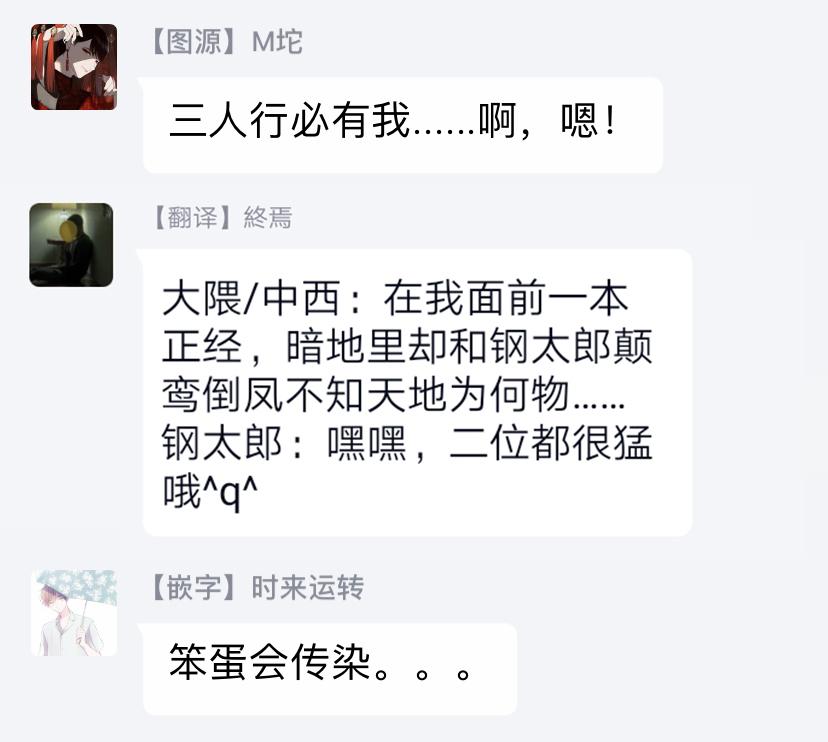Click the text 钢太郎：嘿嘿 in message

284,443
